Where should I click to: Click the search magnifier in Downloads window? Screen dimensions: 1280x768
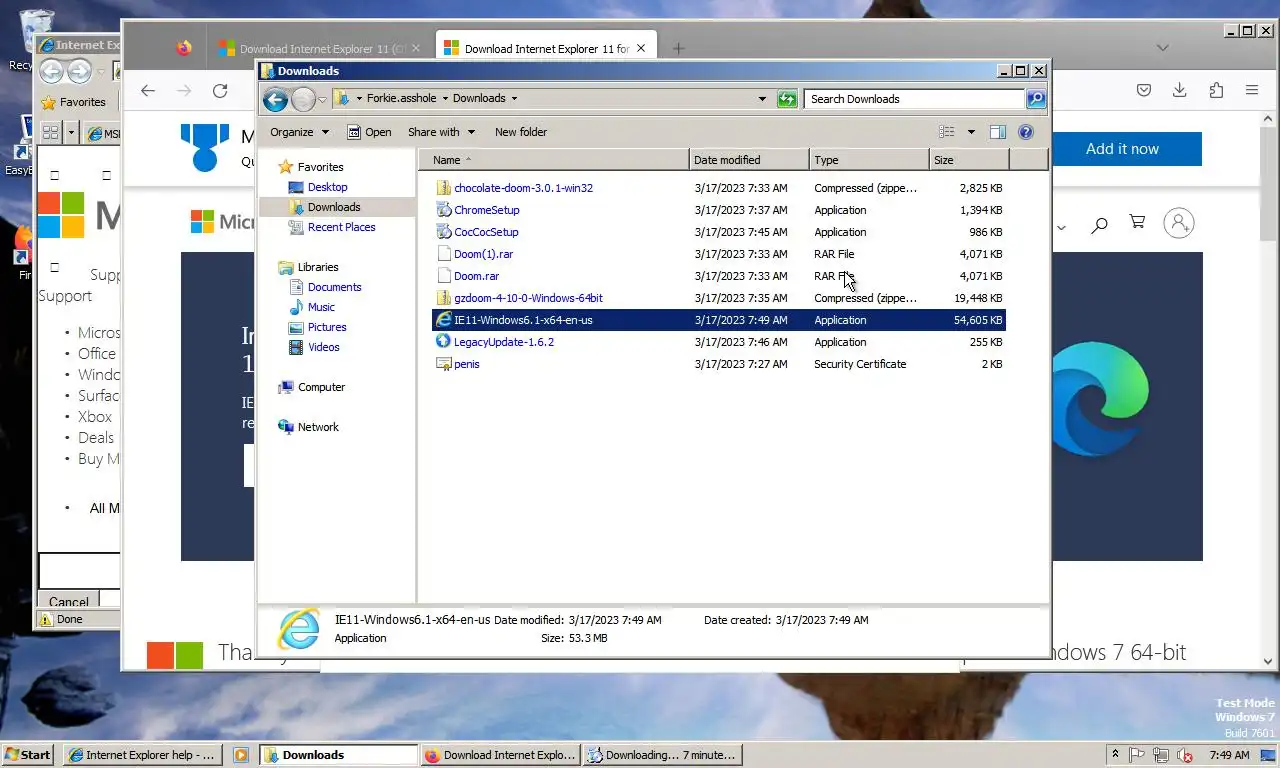(x=1036, y=99)
